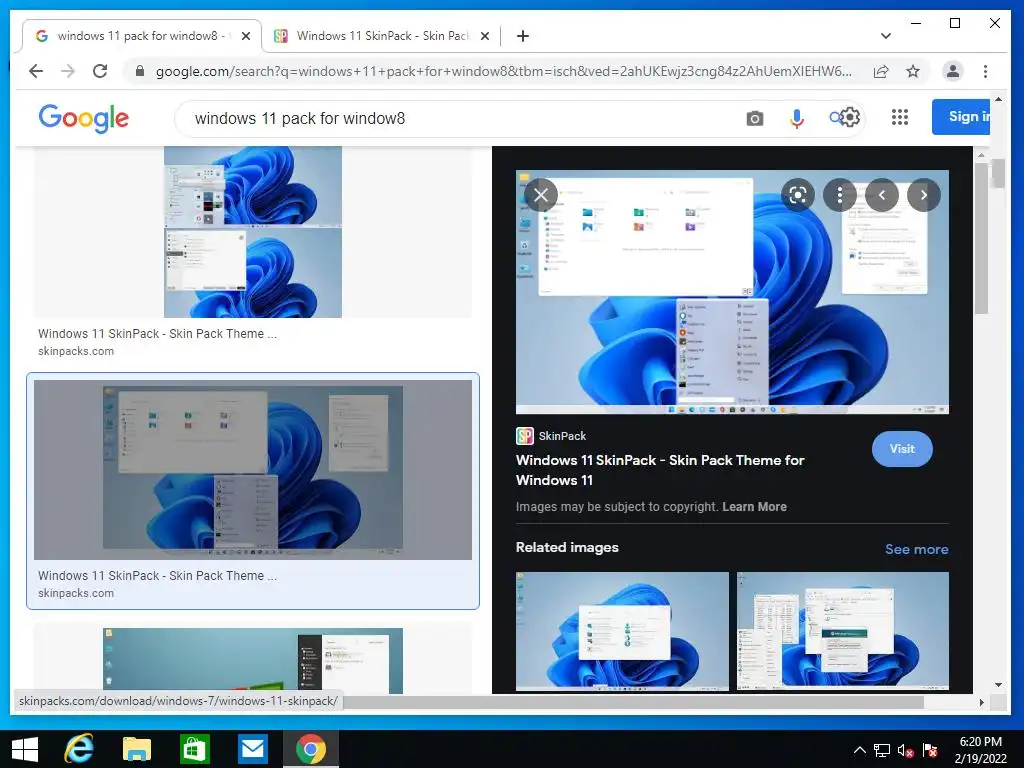Share this page from address bar
The width and height of the screenshot is (1024, 768).
[x=881, y=71]
